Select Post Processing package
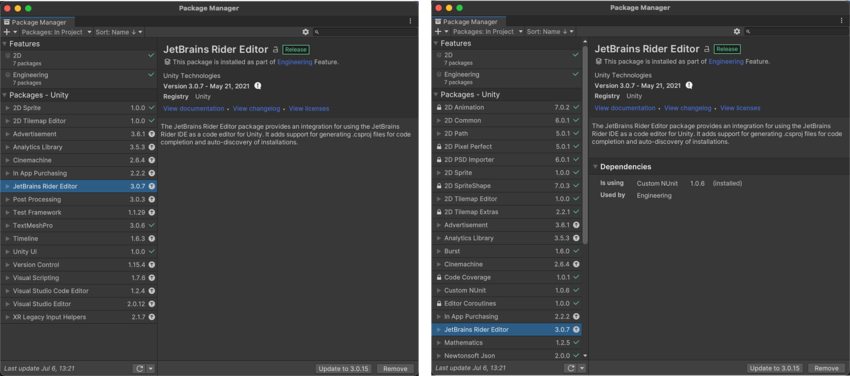850x376 pixels. click(79, 199)
